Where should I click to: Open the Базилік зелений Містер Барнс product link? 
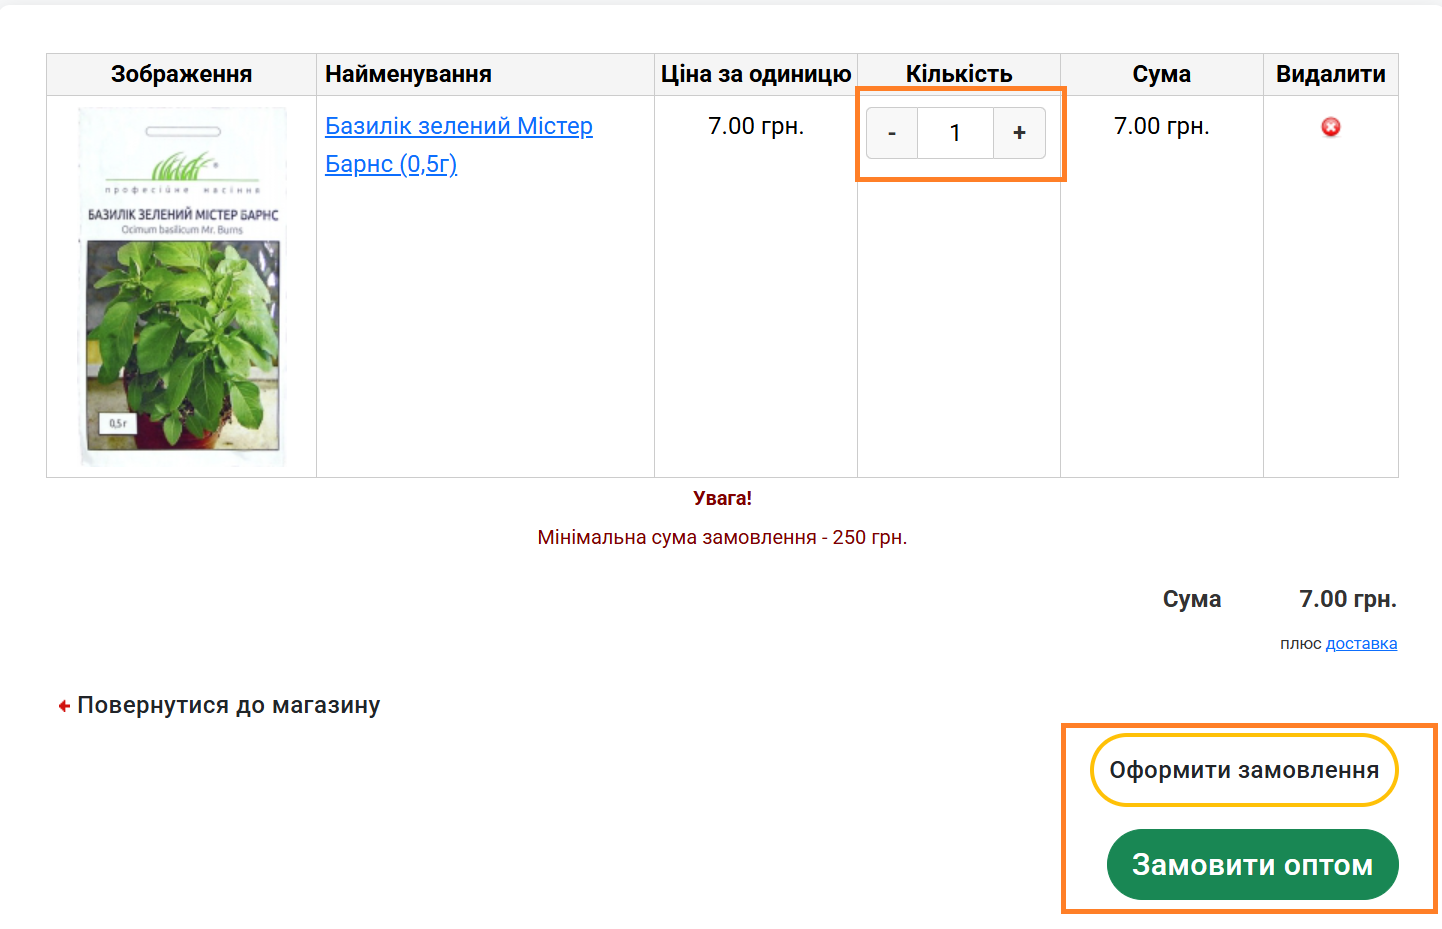click(x=459, y=144)
